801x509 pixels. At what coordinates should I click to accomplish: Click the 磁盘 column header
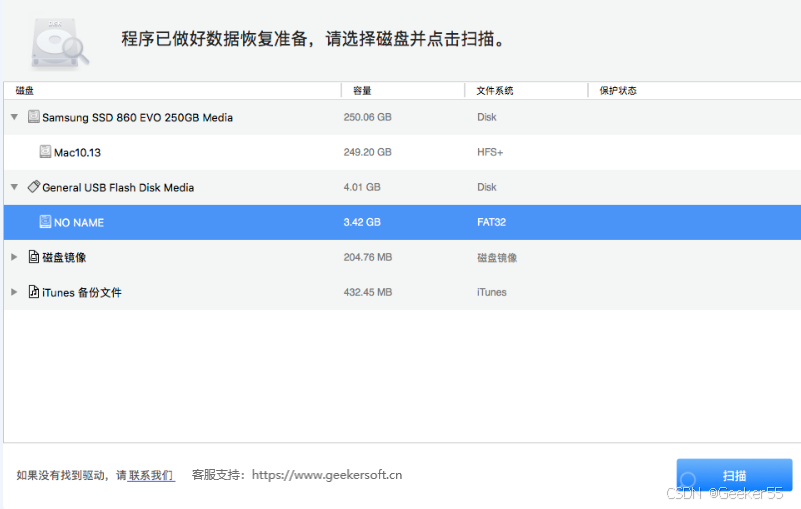[x=173, y=90]
